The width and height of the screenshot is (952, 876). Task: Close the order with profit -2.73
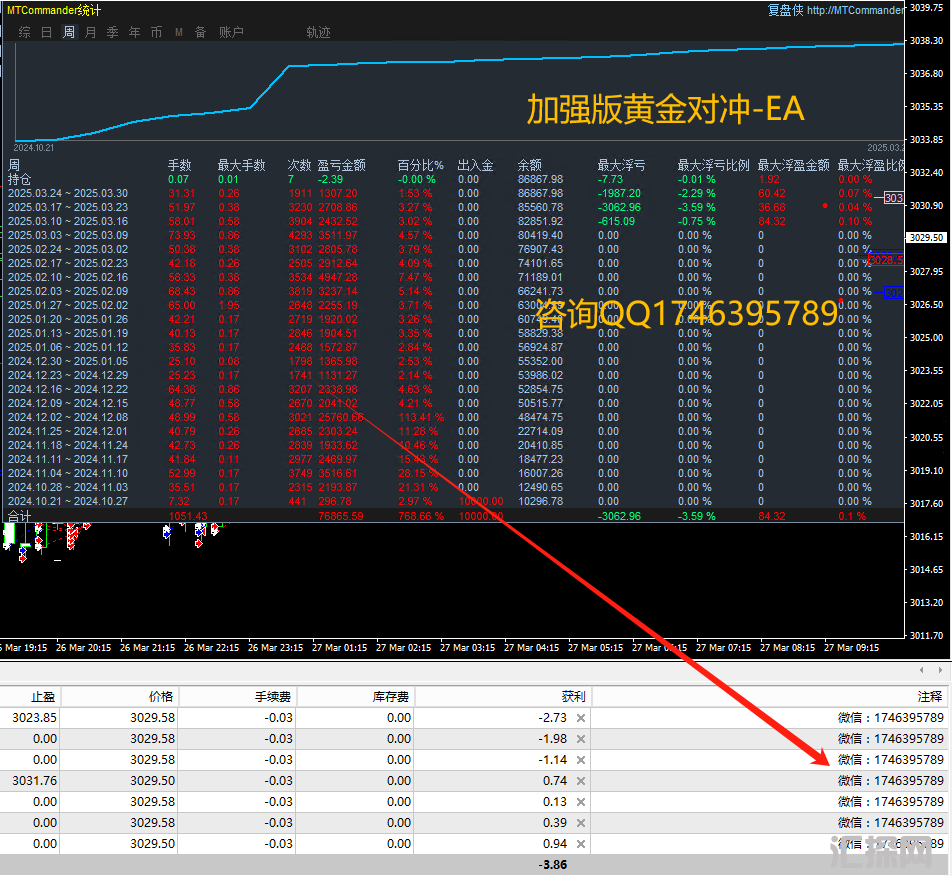581,718
